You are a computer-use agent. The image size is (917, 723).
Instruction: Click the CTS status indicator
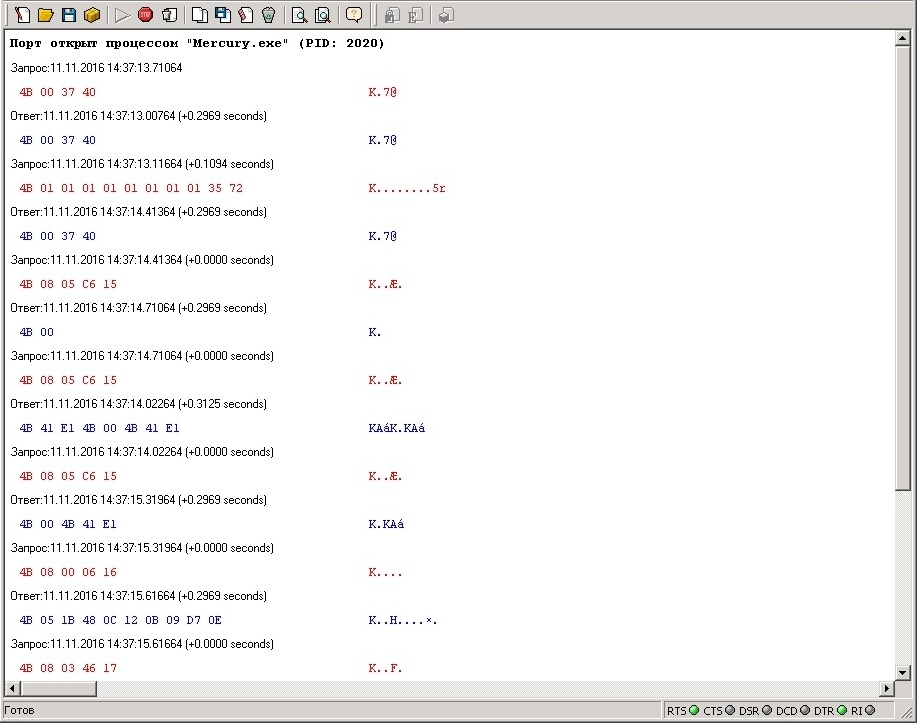click(730, 710)
